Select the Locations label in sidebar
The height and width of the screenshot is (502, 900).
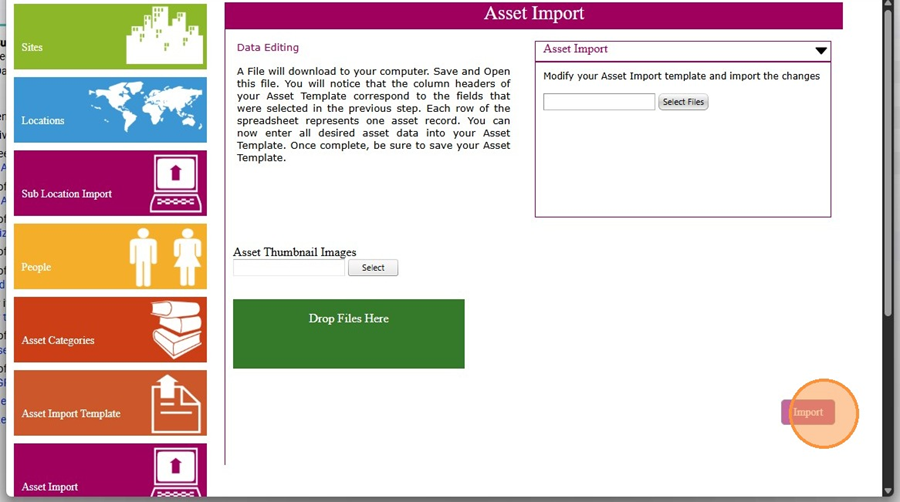click(x=43, y=120)
